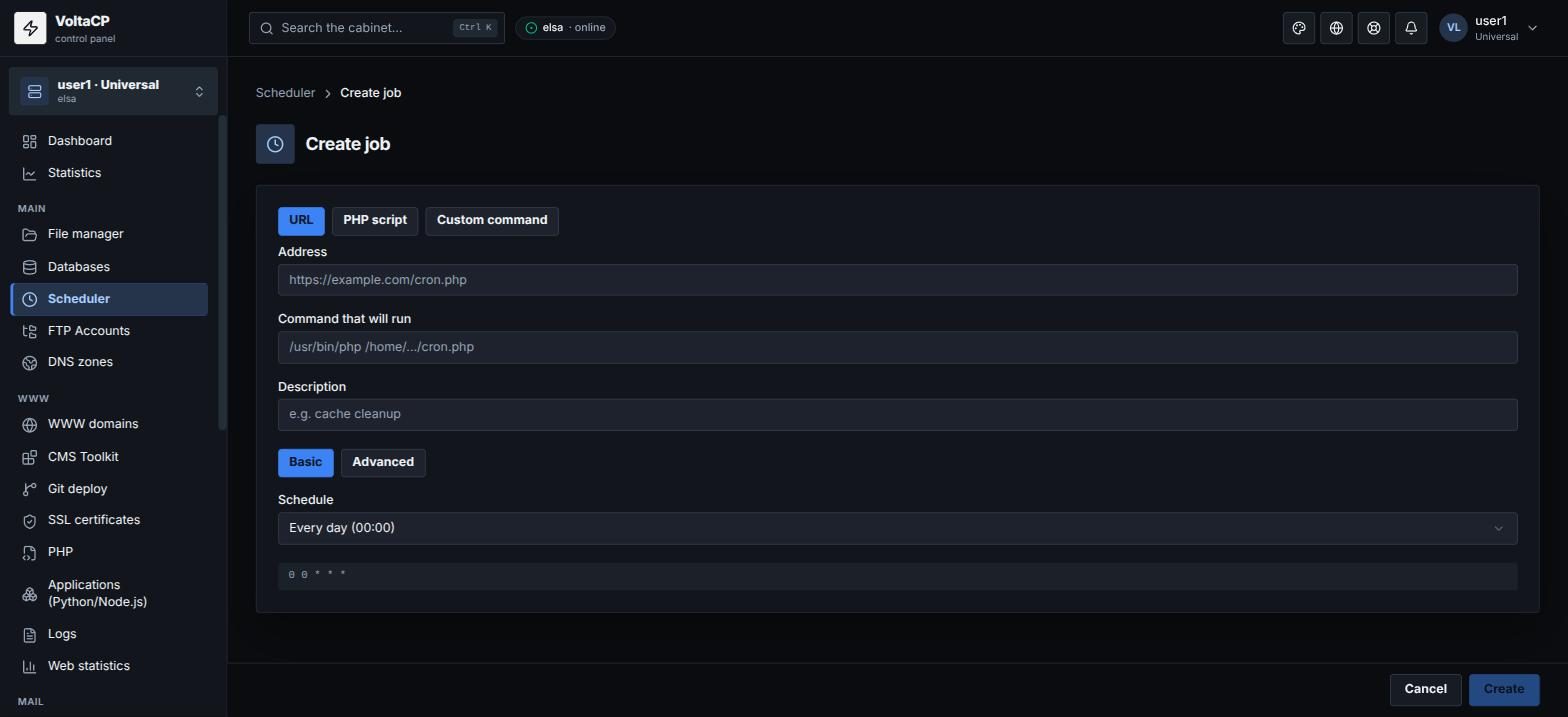Open Dashboard from the sidebar
The image size is (1568, 717).
tap(109, 141)
